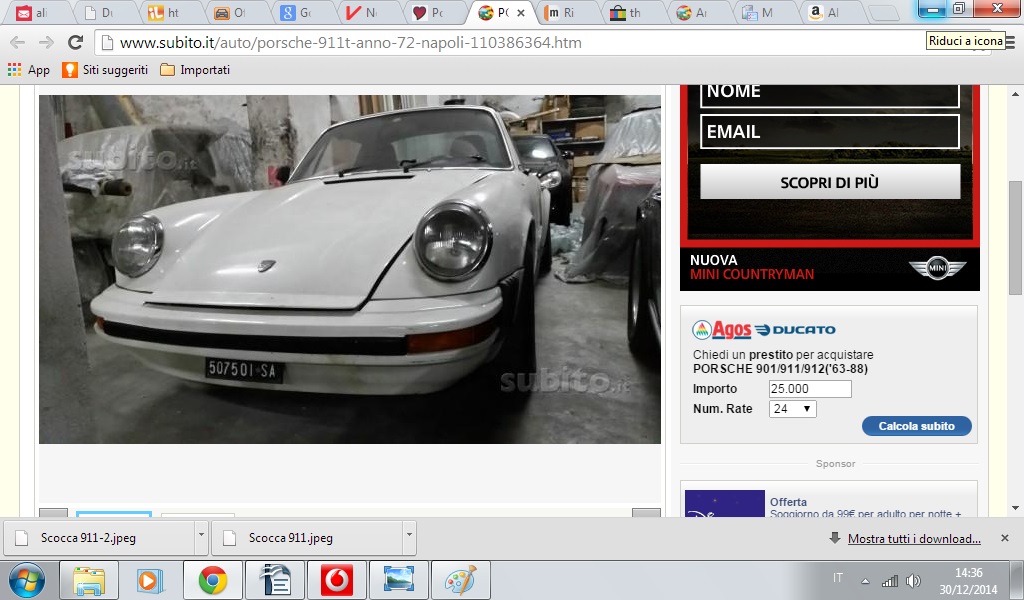Go back using the browser back arrow
Image resolution: width=1024 pixels, height=600 pixels.
tap(17, 43)
